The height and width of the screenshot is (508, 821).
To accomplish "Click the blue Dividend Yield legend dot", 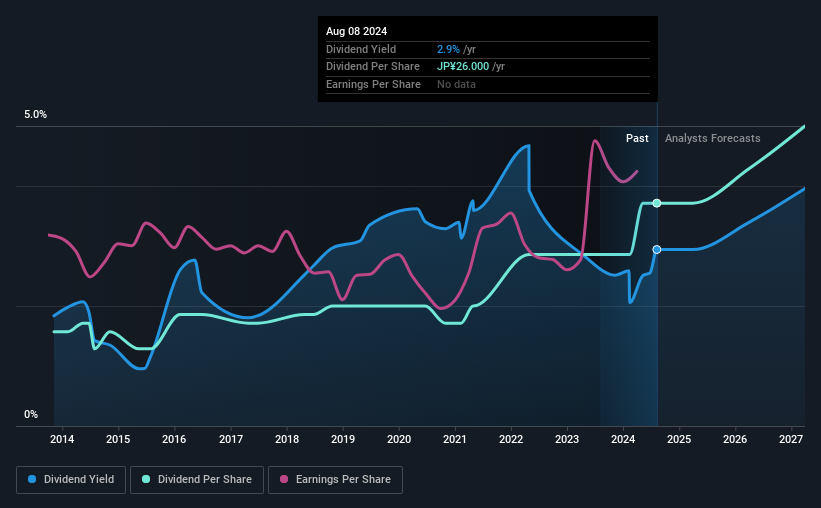I will pyautogui.click(x=32, y=479).
